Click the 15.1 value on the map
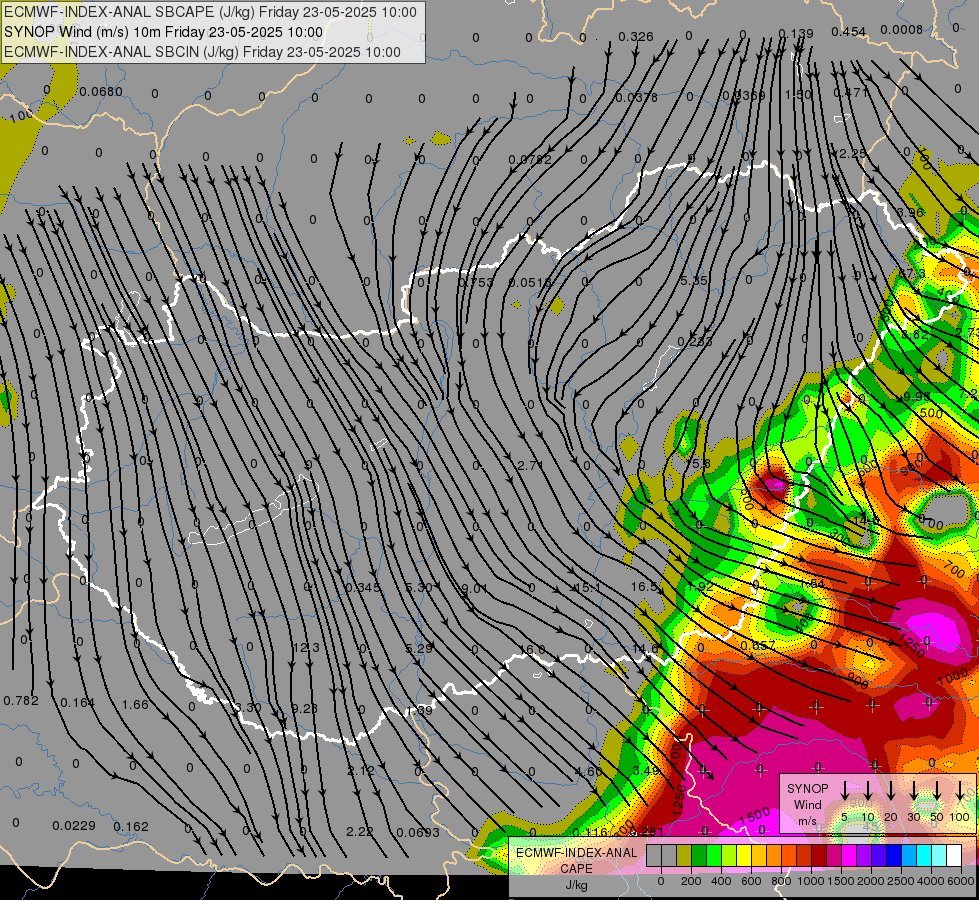The image size is (979, 900). pyautogui.click(x=588, y=587)
